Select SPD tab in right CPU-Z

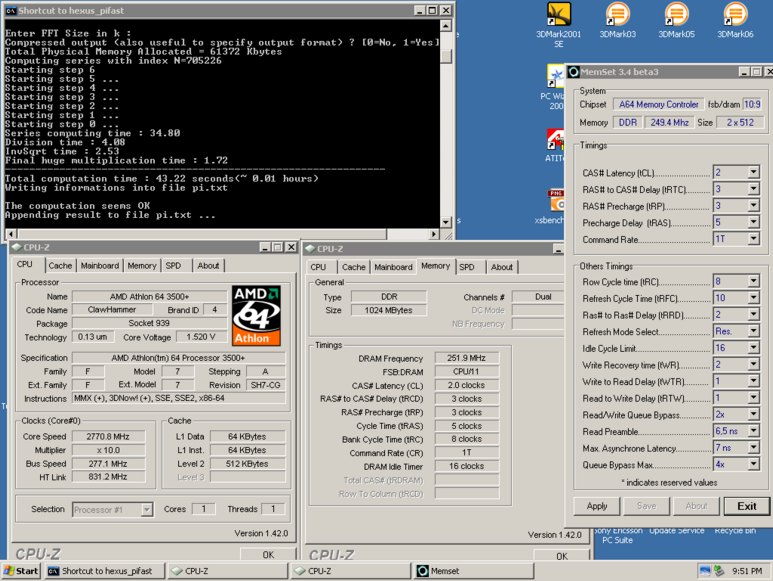[467, 267]
